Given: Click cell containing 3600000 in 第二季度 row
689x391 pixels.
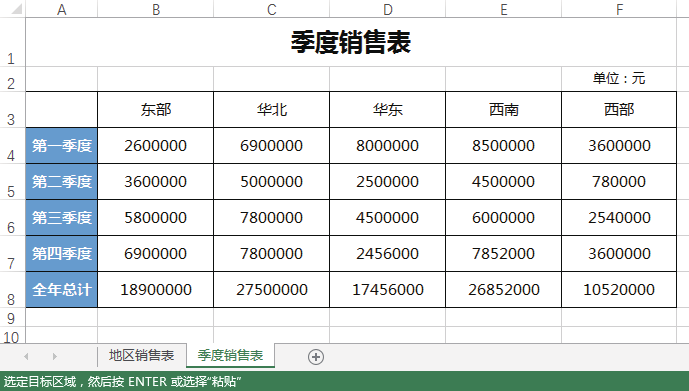Looking at the screenshot, I should coord(156,182).
